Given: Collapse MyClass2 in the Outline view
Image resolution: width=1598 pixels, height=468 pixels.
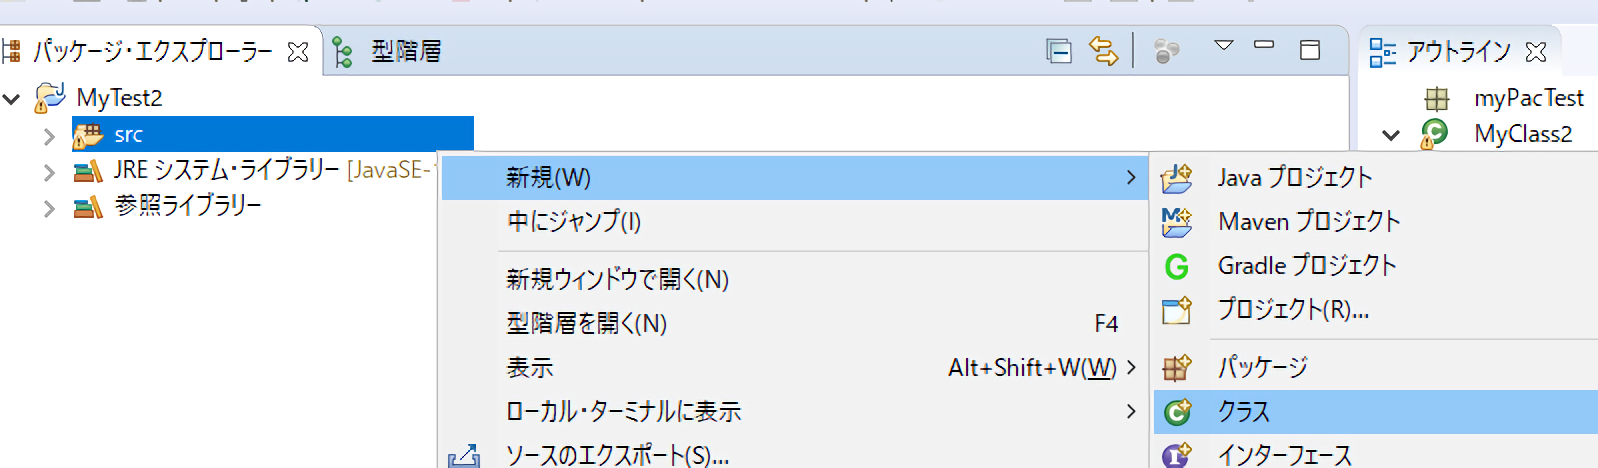Looking at the screenshot, I should [x=1390, y=135].
